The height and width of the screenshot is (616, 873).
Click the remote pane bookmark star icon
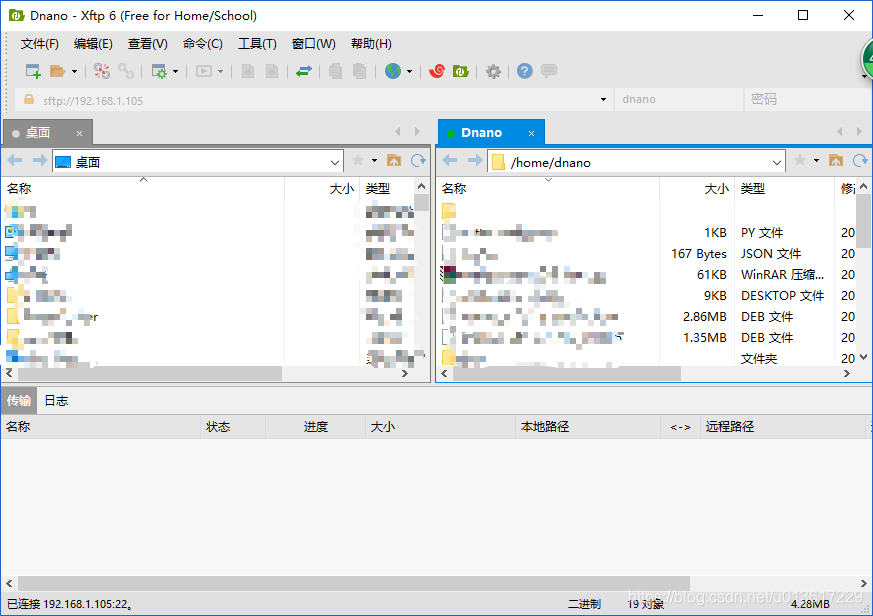[x=800, y=161]
